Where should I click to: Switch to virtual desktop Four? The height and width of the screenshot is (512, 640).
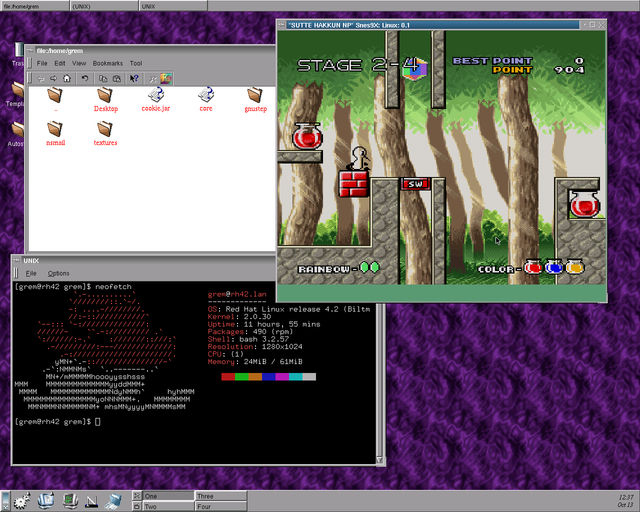click(x=221, y=506)
